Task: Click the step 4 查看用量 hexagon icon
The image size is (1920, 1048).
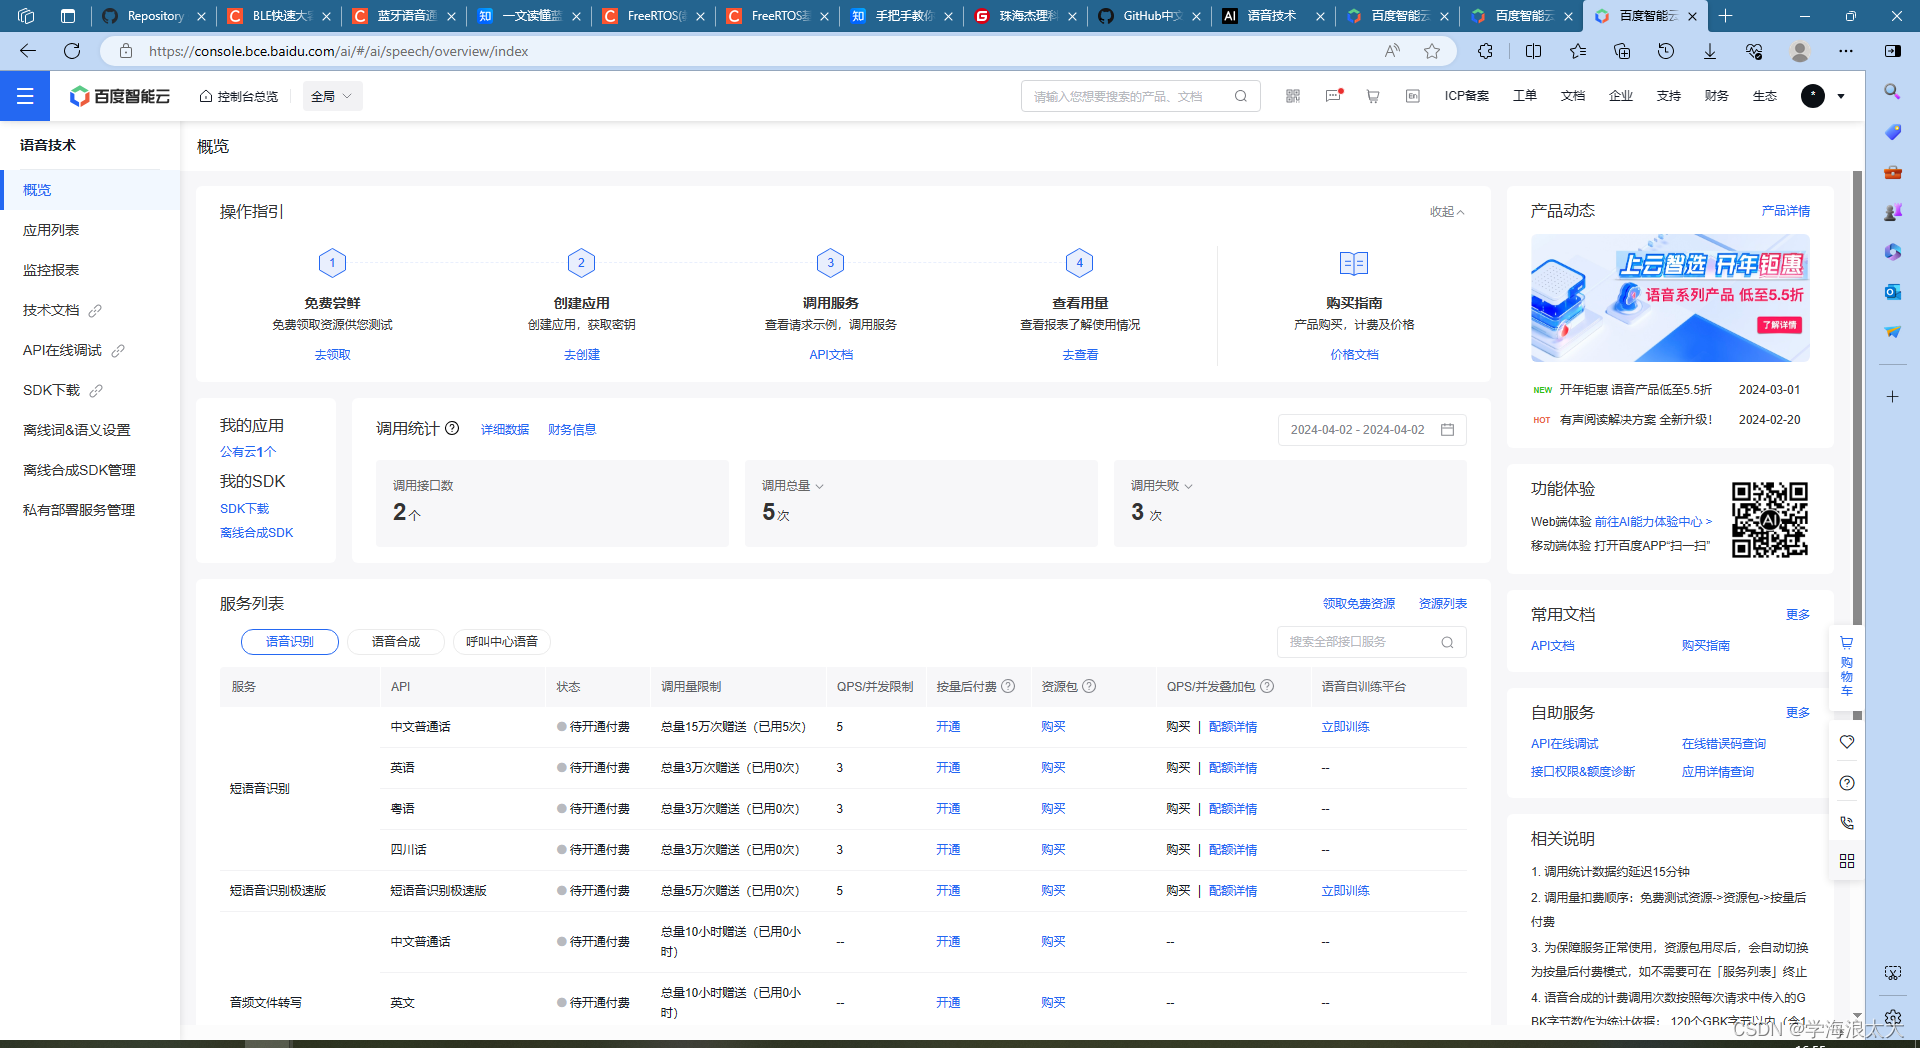Action: pyautogui.click(x=1079, y=263)
